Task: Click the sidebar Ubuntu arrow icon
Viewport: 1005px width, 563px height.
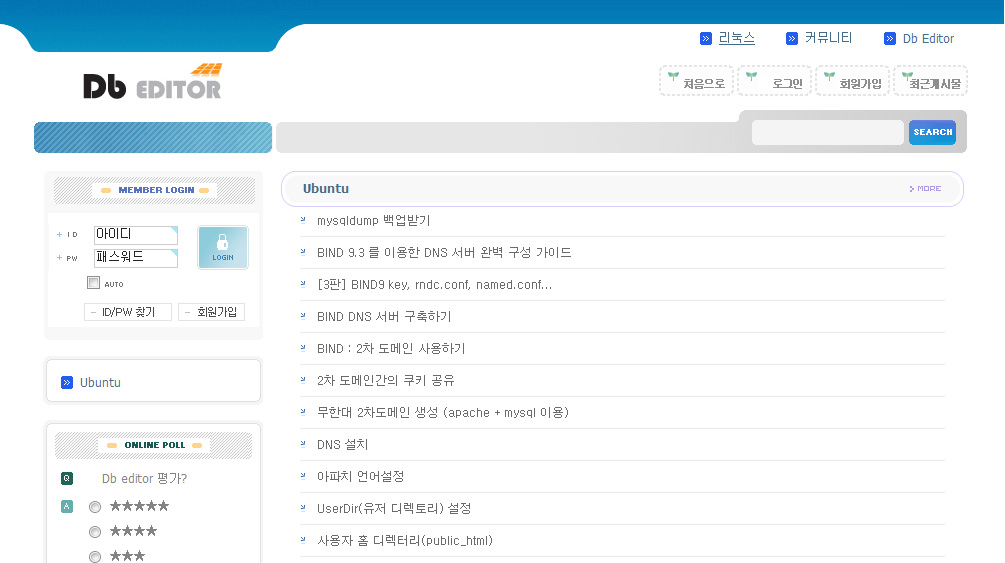Action: (x=67, y=382)
